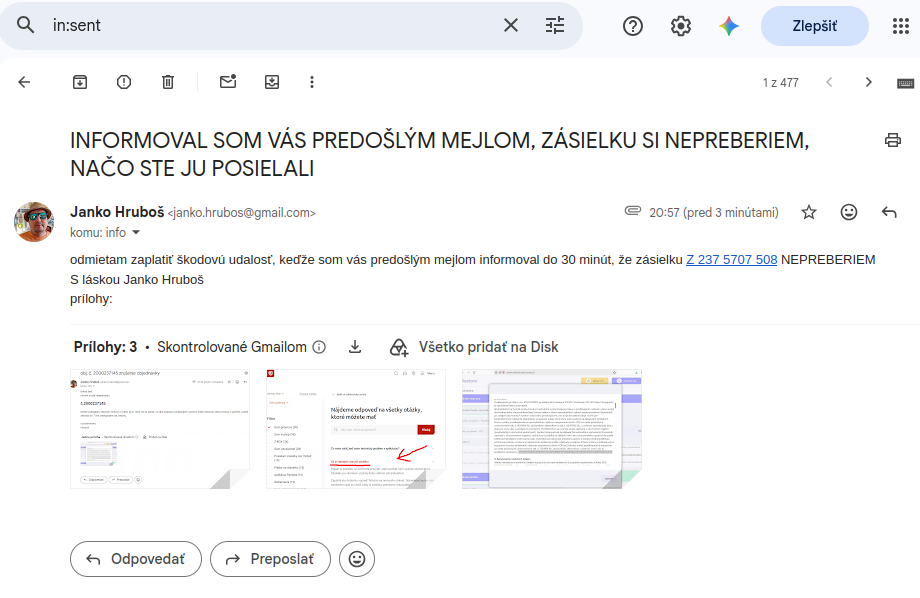The image size is (920, 598).
Task: Click the attachment paperclip indicator
Action: (x=632, y=211)
